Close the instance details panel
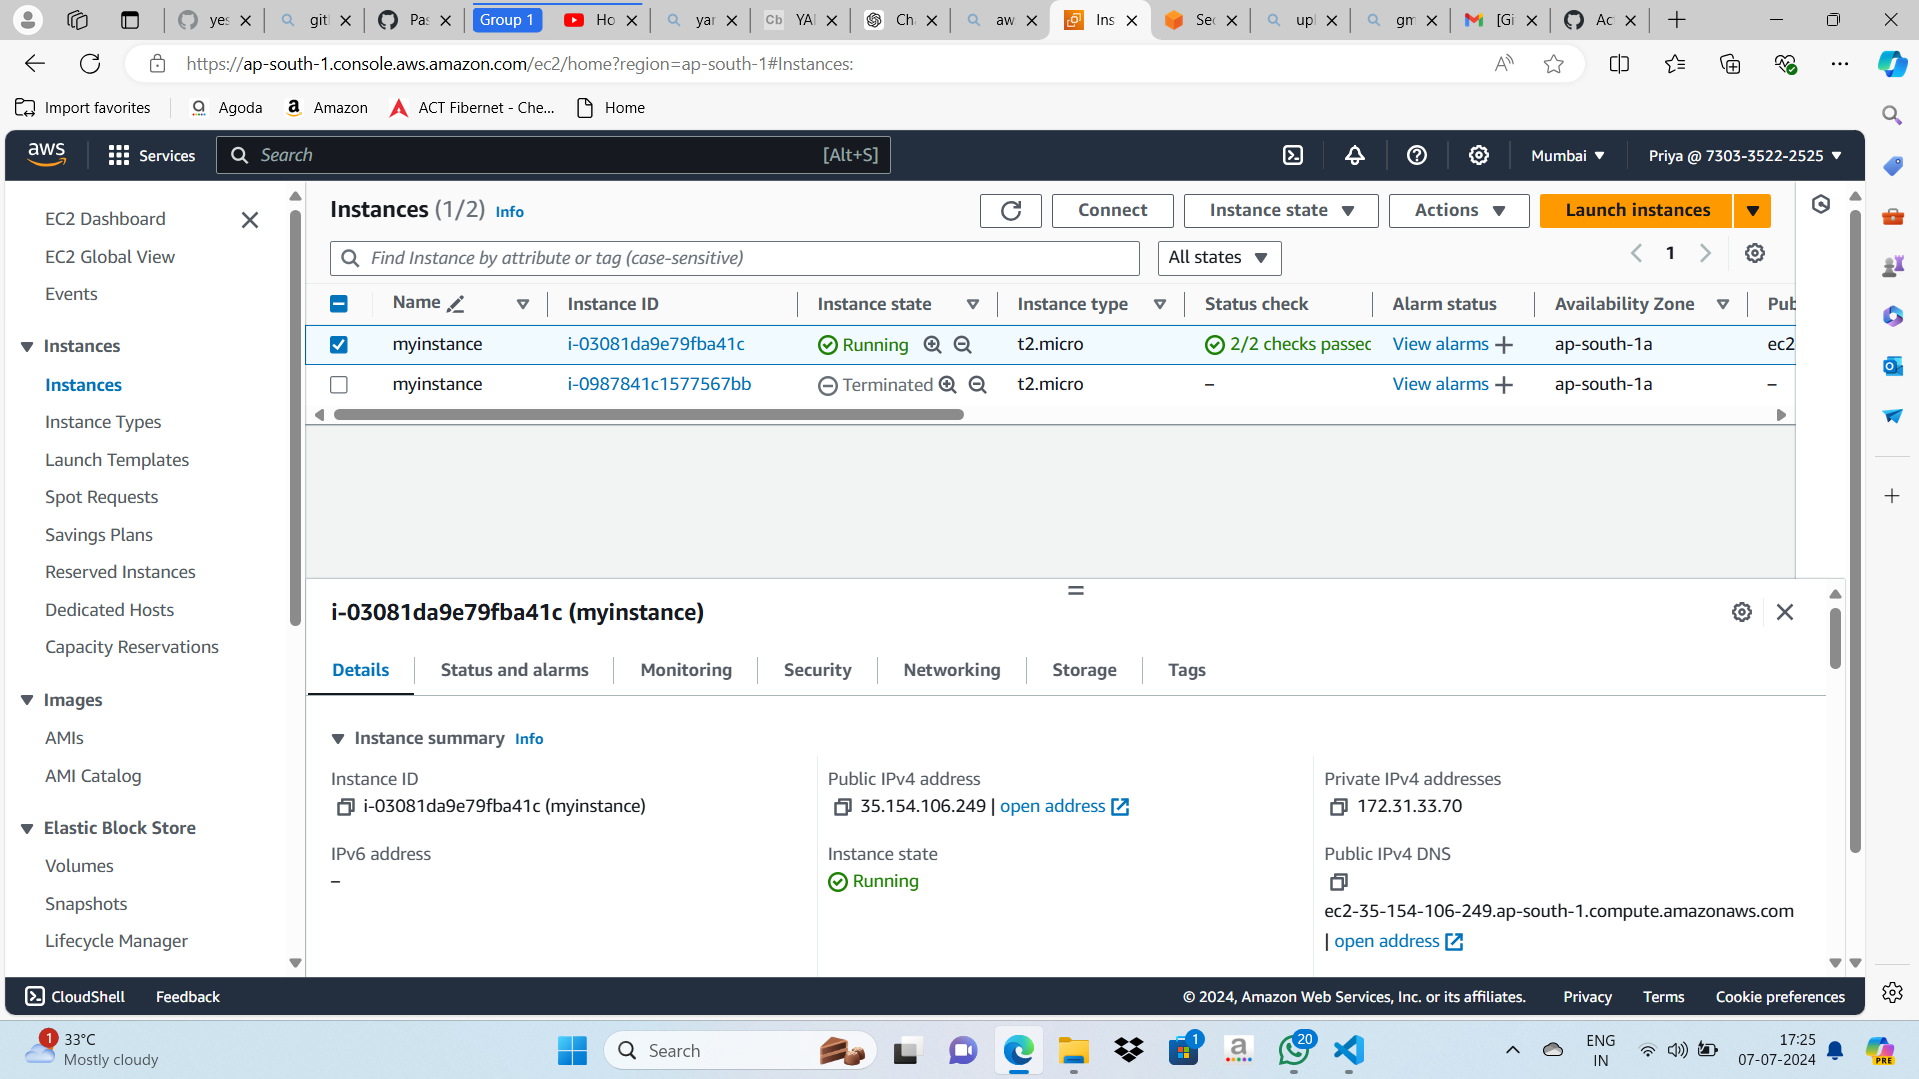The height and width of the screenshot is (1079, 1919). click(1785, 612)
